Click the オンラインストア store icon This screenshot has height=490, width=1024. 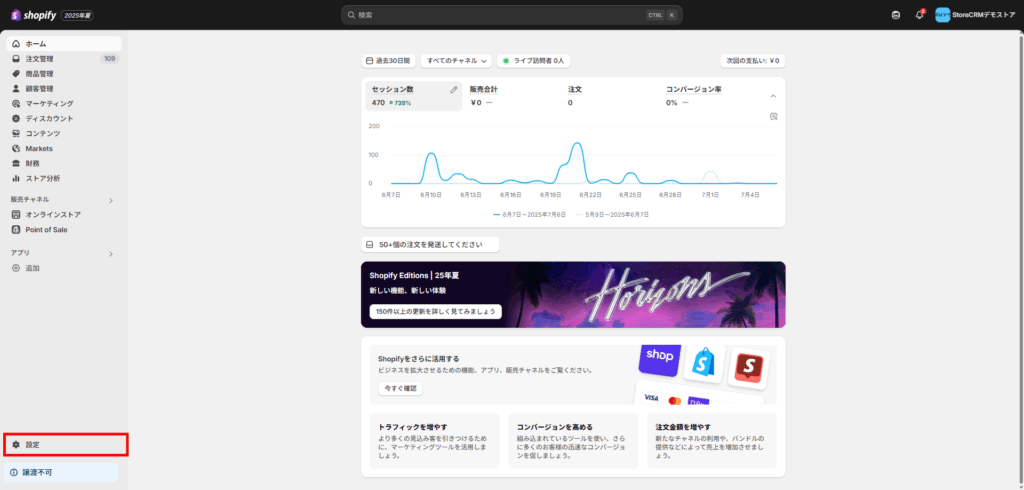tap(16, 214)
